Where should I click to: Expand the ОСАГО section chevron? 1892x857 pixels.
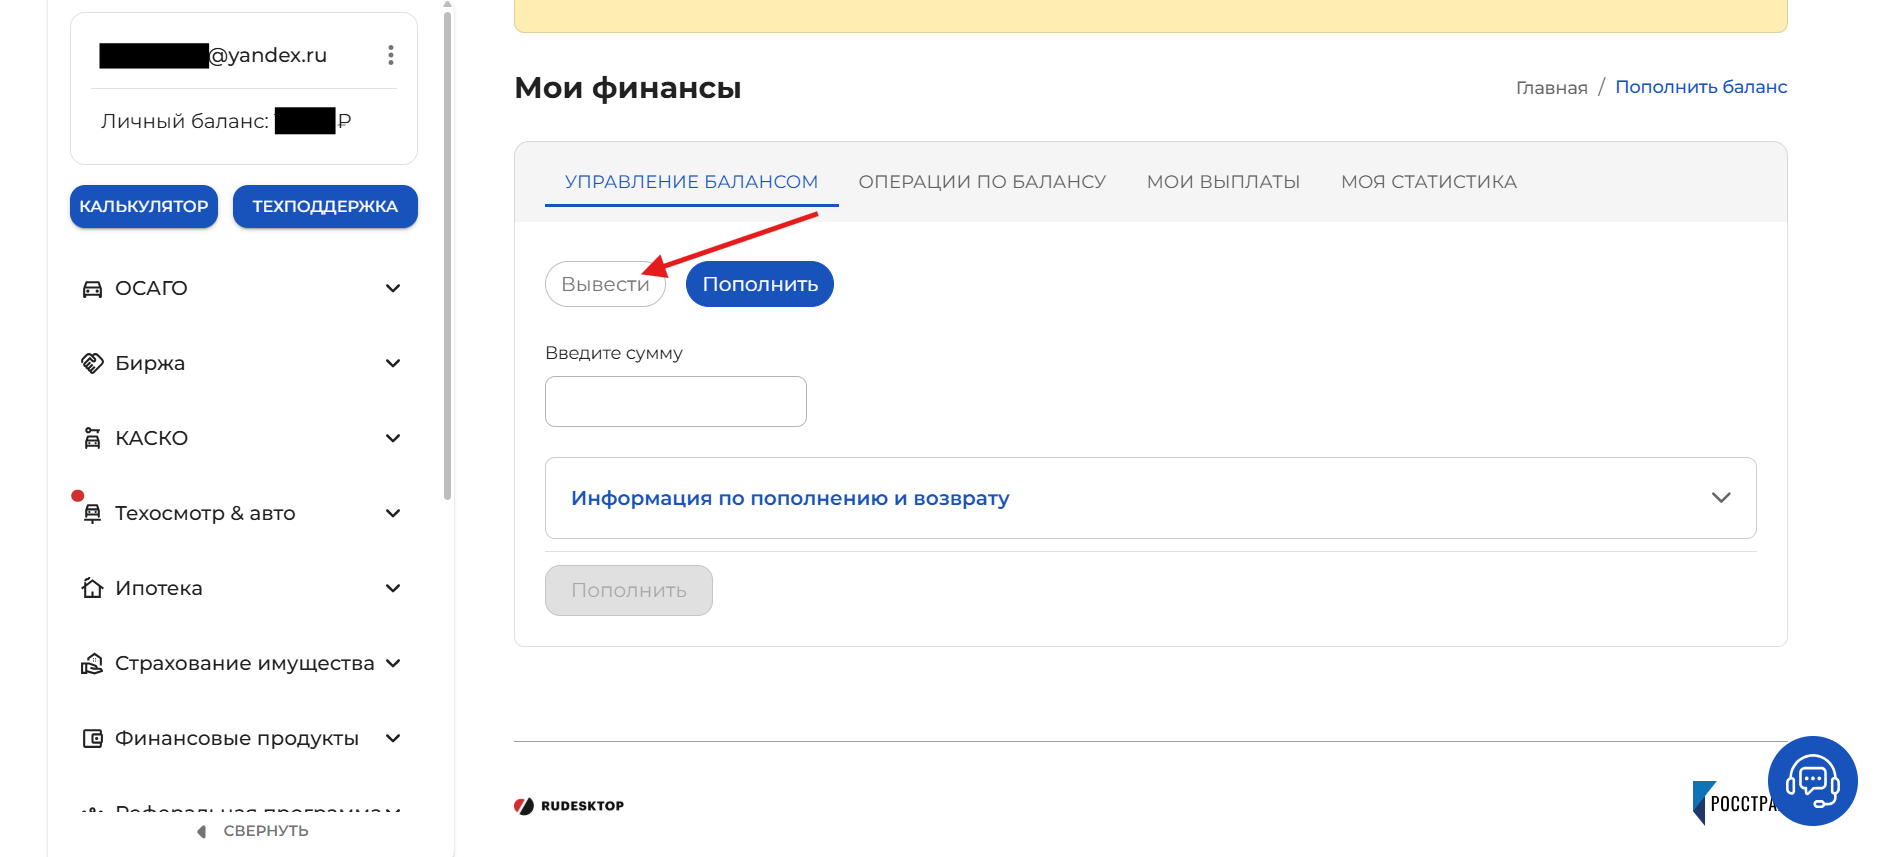coord(392,287)
